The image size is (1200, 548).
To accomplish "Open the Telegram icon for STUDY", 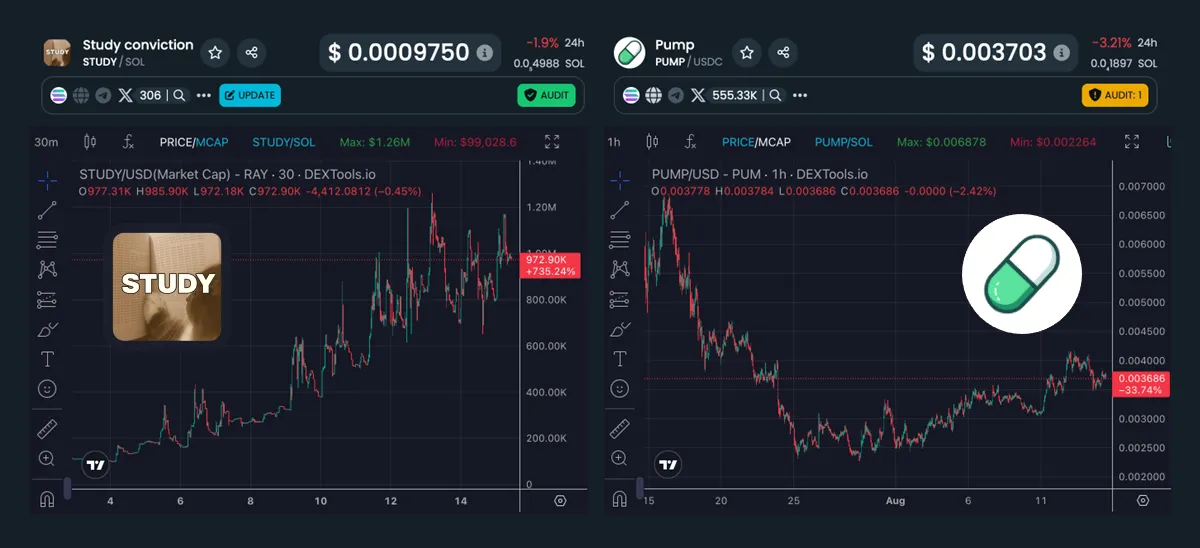I will coord(103,96).
